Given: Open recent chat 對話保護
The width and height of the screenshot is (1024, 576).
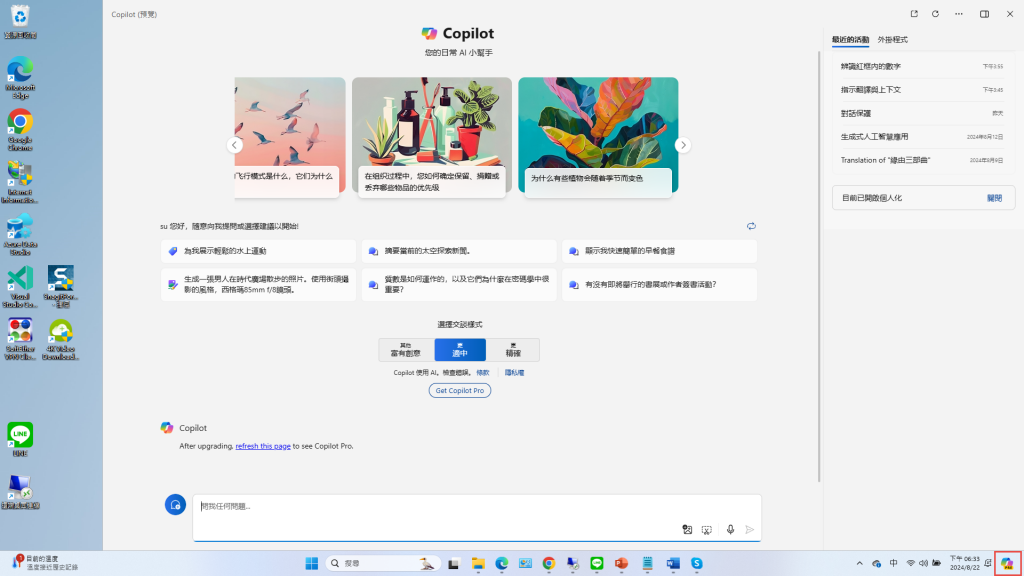Looking at the screenshot, I should point(922,114).
